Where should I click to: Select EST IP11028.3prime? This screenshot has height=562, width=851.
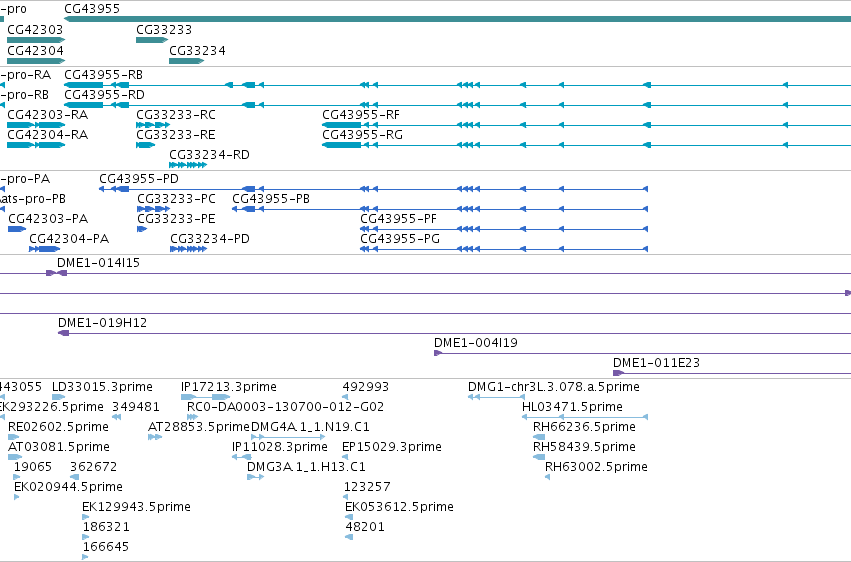point(242,458)
